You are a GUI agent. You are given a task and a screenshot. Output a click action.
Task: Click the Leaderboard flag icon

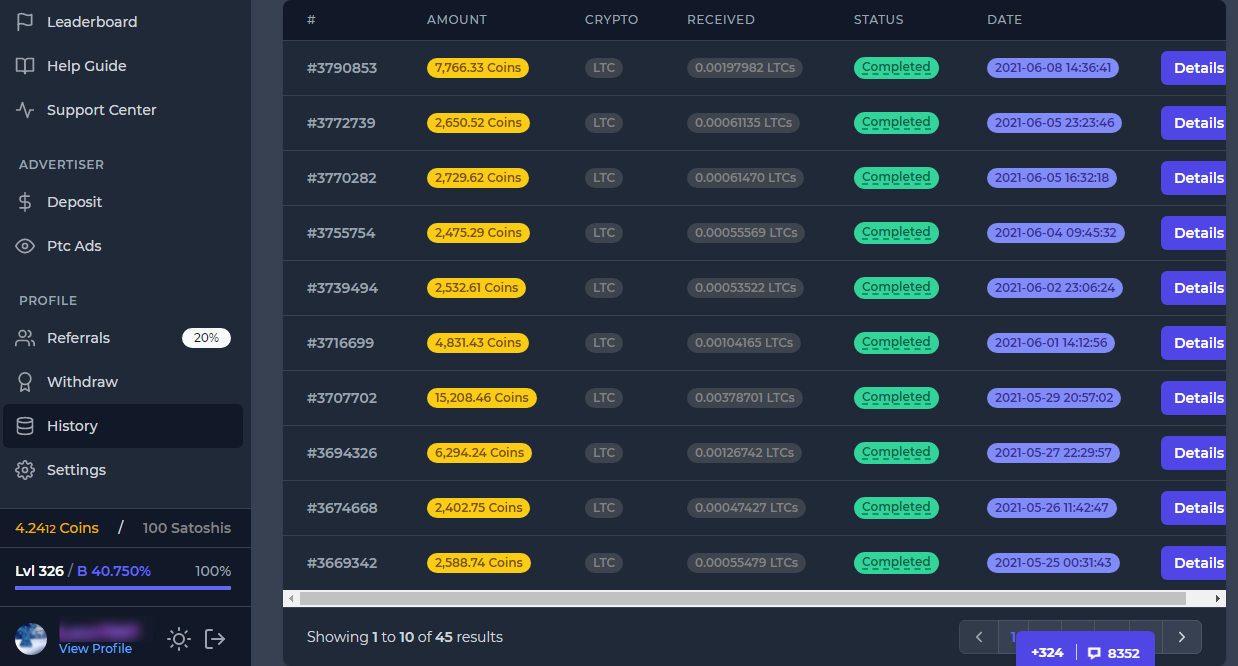[25, 22]
